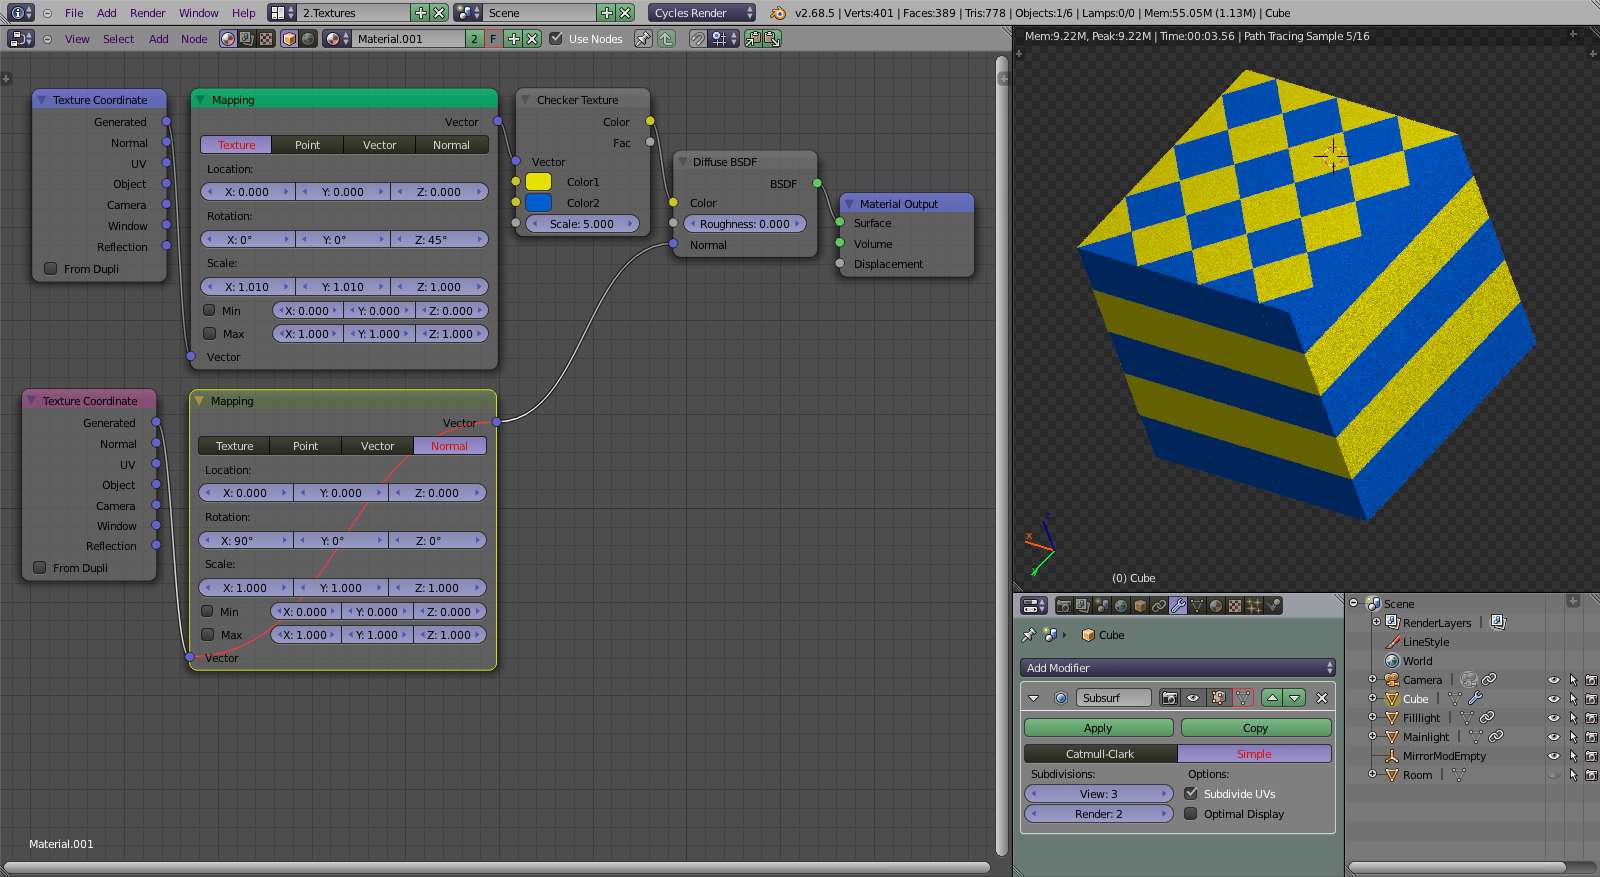Enable Optimal Display checkbox
Viewport: 1600px width, 877px height.
pos(1191,813)
